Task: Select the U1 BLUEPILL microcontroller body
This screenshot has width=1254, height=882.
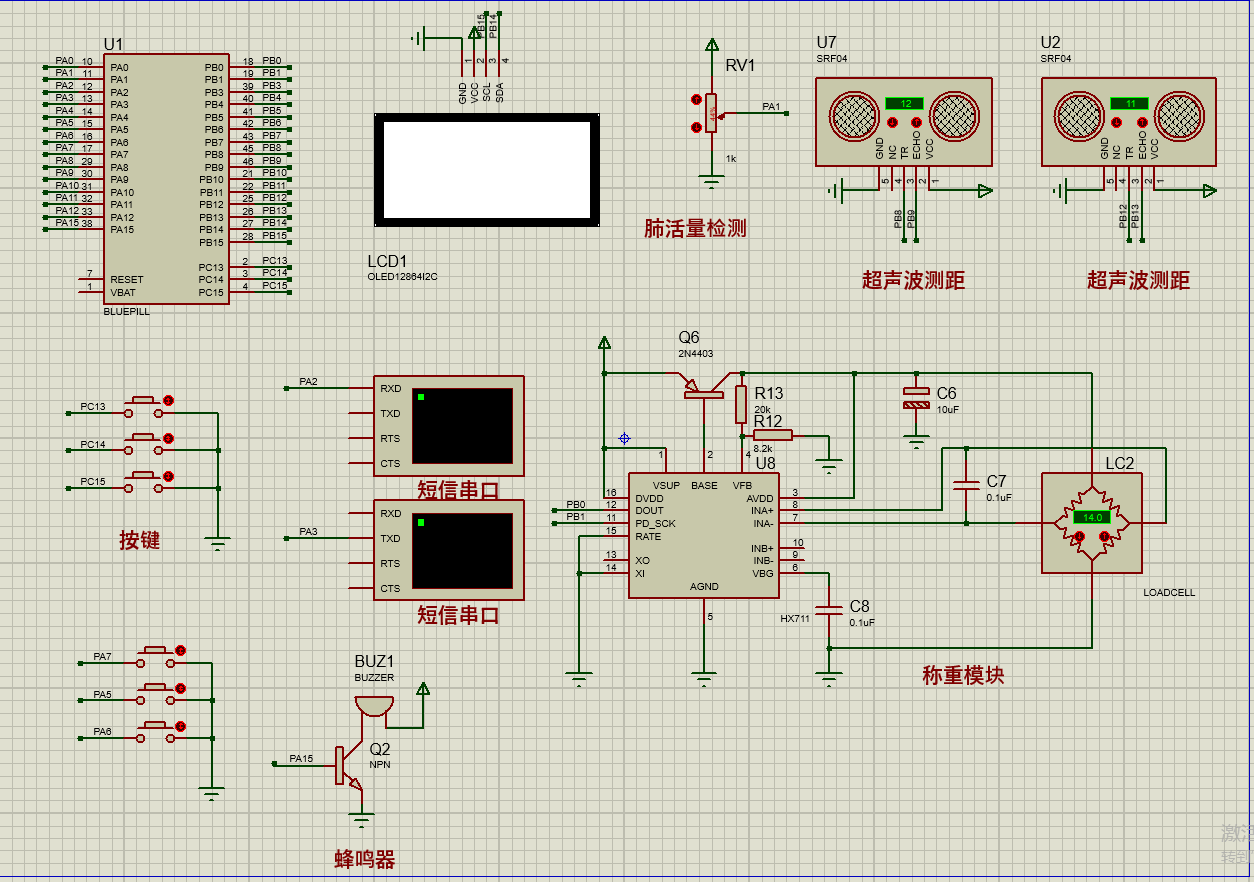Action: coord(166,179)
